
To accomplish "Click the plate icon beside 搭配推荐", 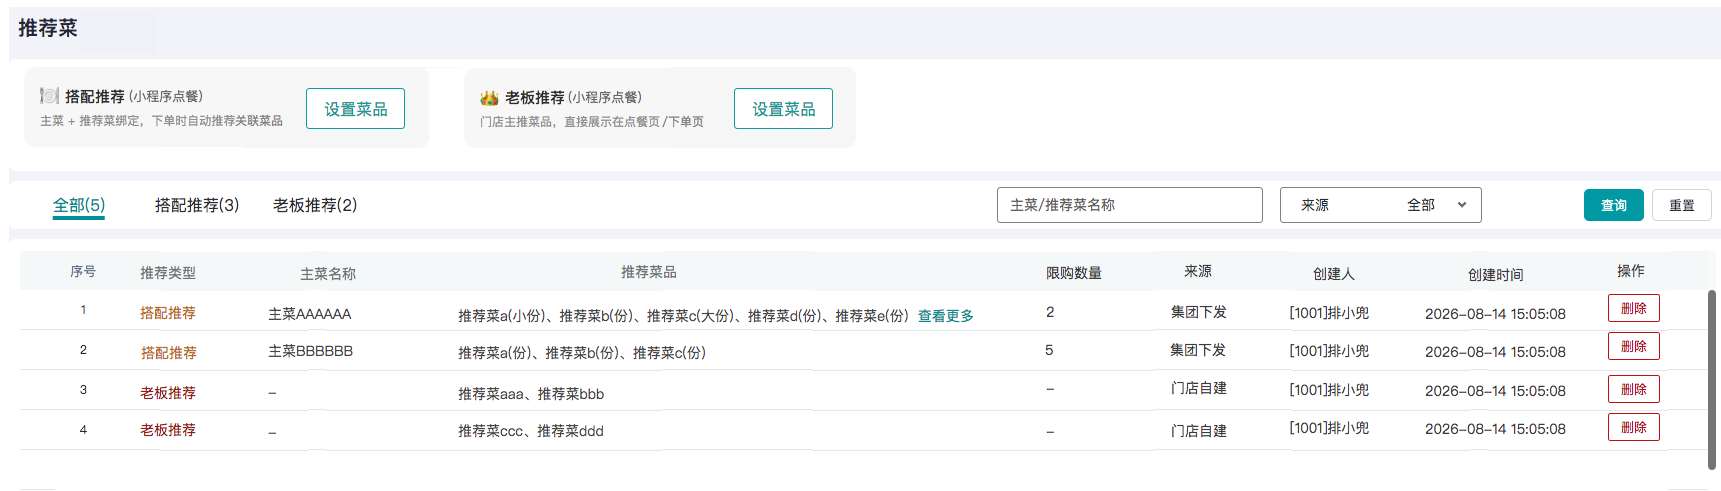I will [49, 96].
